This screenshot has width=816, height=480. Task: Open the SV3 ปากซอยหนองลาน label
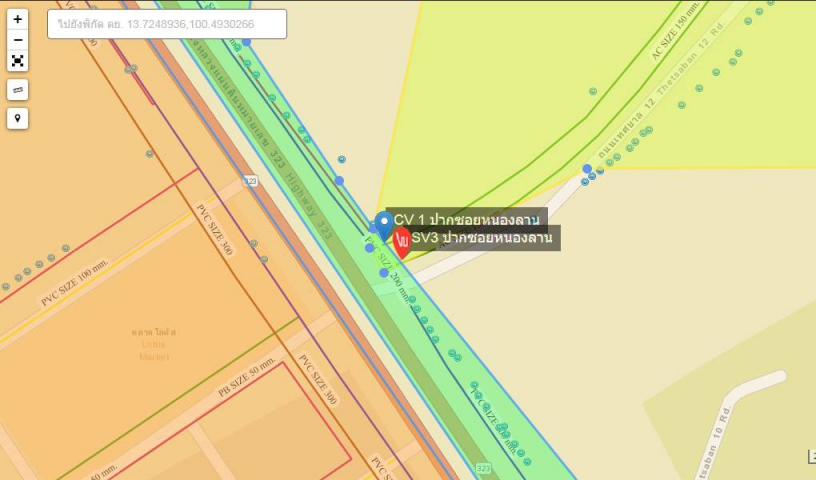pos(482,238)
